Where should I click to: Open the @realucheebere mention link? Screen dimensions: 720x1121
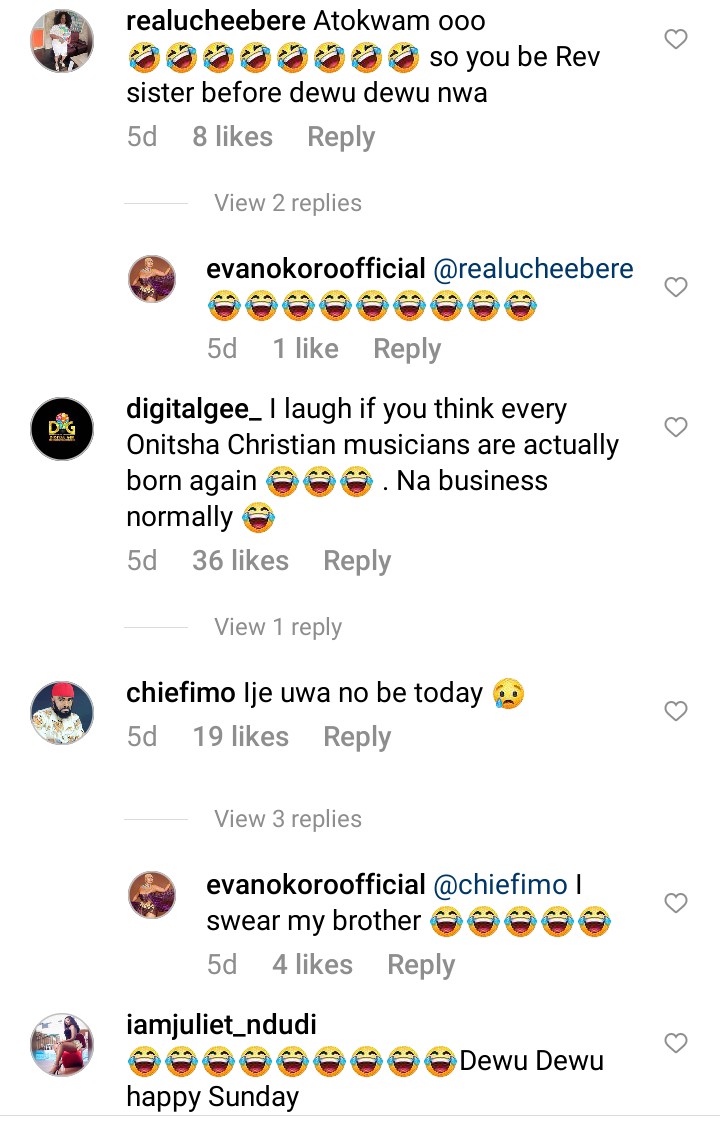[533, 269]
